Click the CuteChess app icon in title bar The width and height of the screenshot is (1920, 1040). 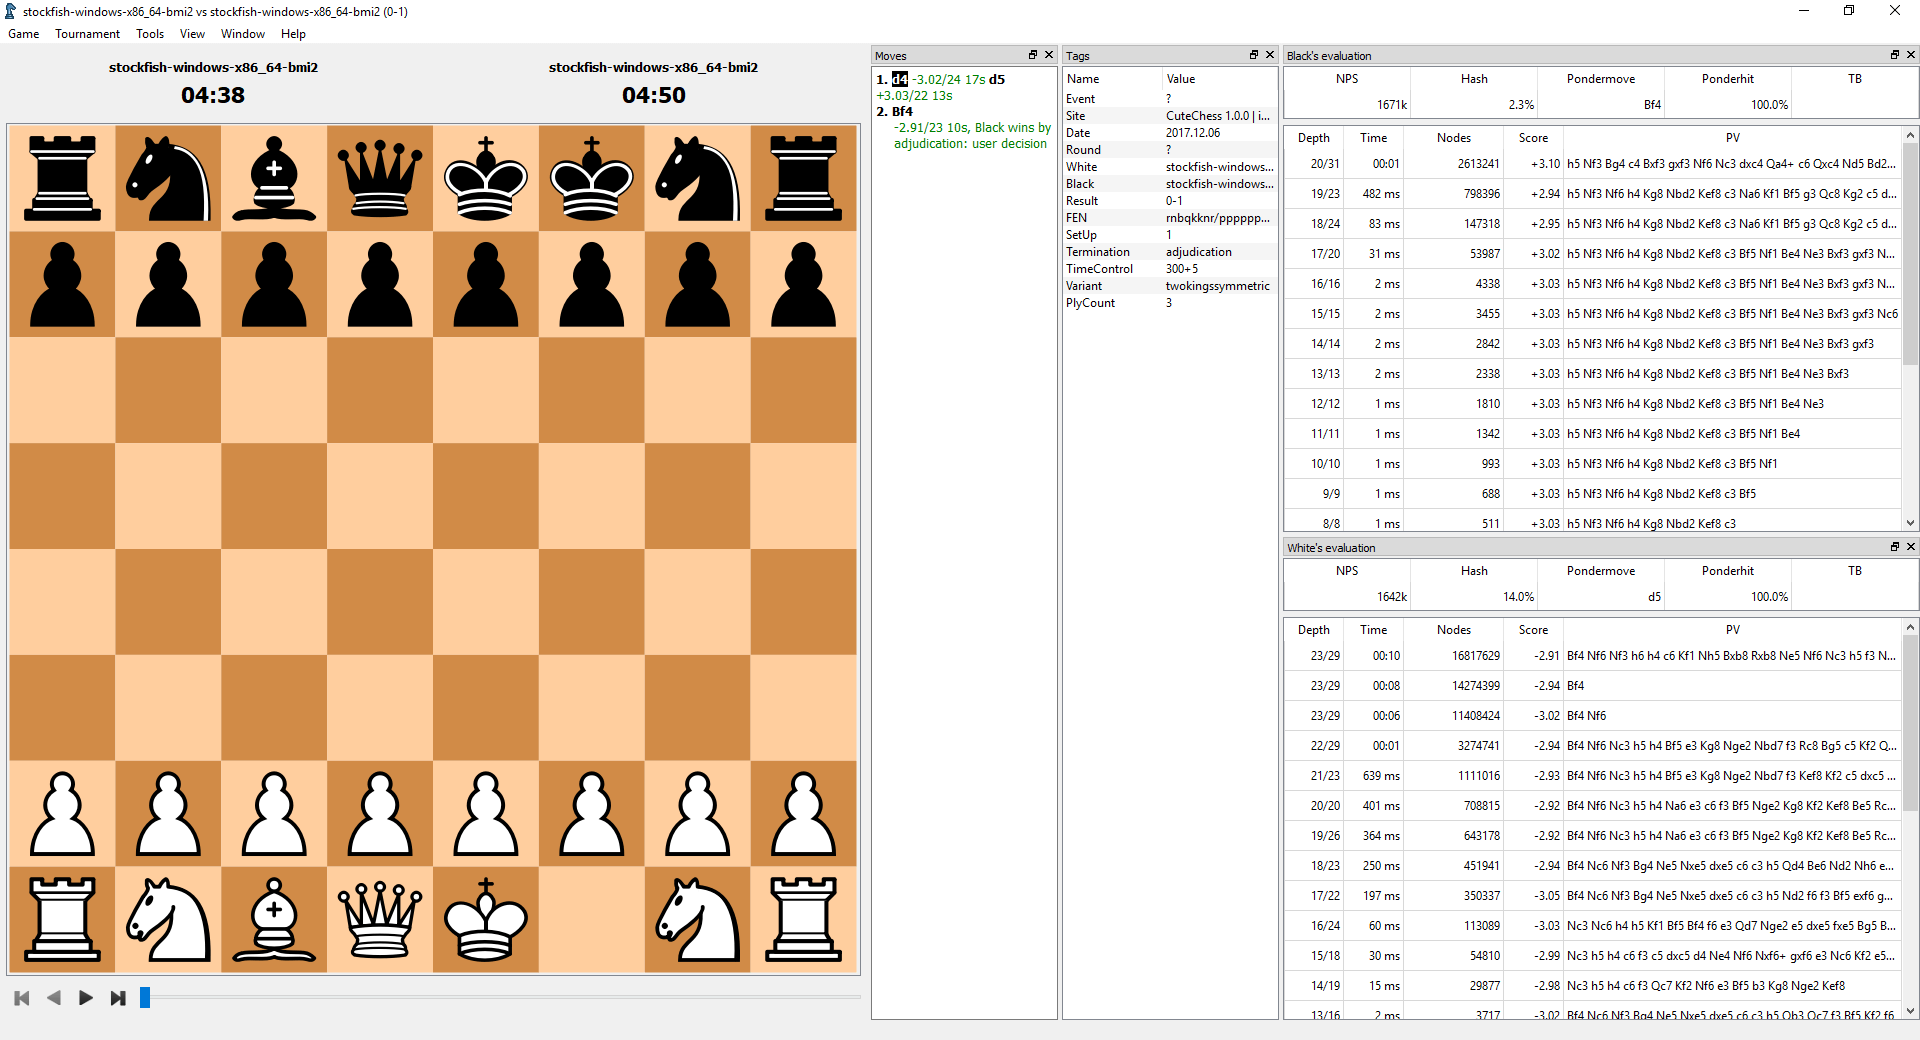[11, 11]
